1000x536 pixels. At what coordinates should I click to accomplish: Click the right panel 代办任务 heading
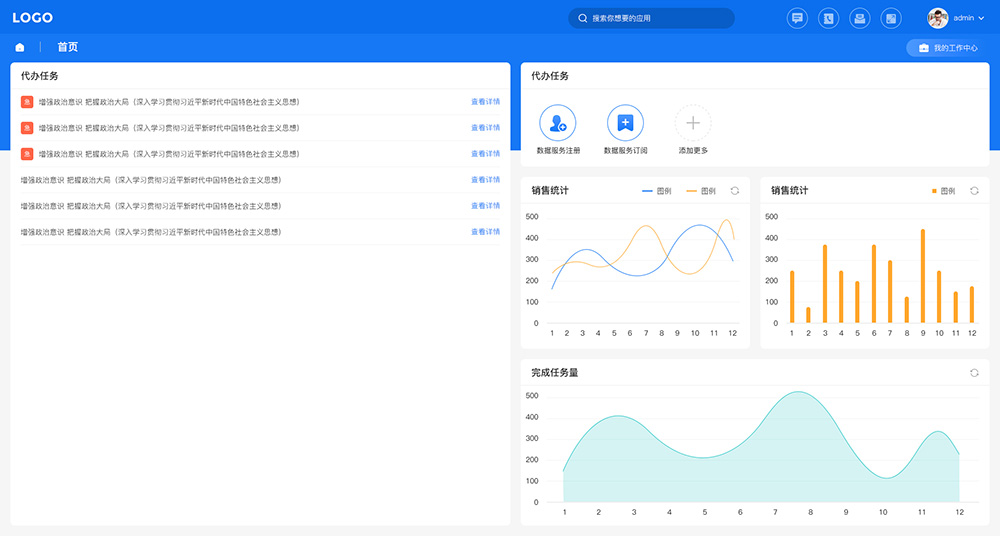[x=550, y=76]
